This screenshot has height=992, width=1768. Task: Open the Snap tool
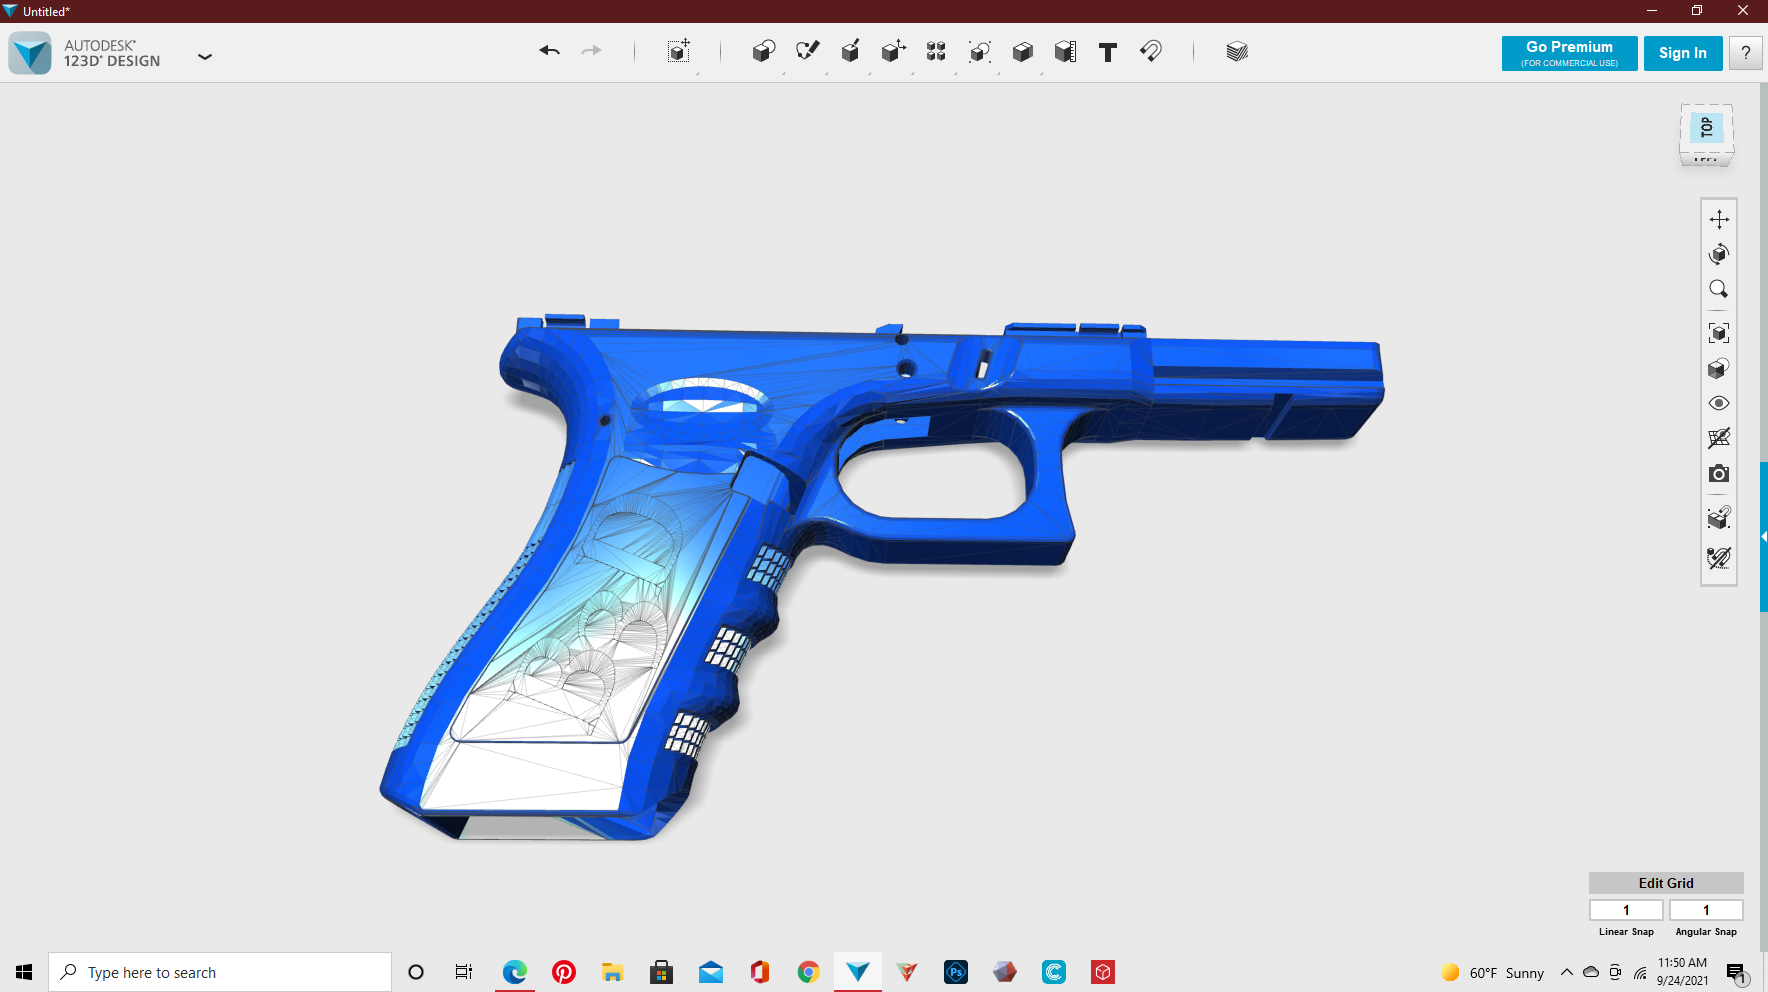tap(1150, 52)
